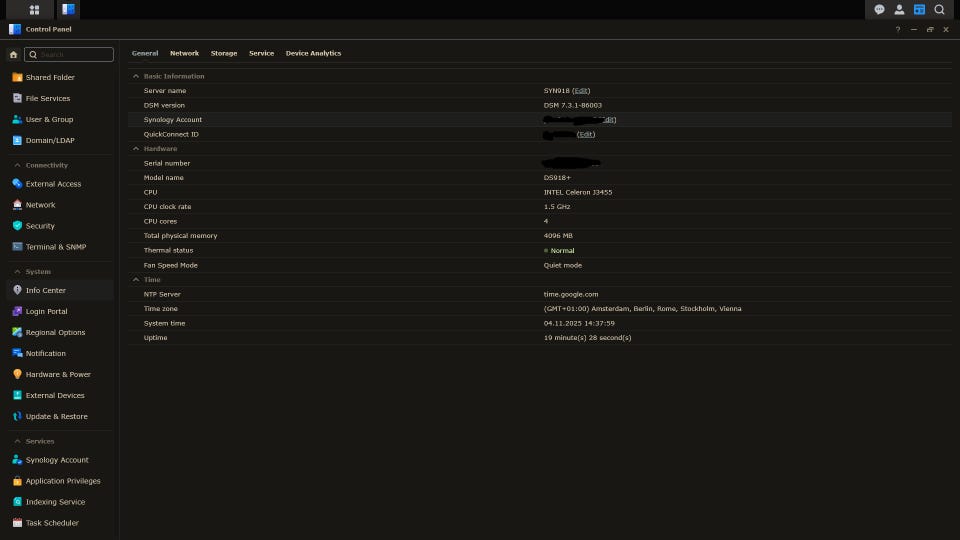
Task: Edit the server name SYN918
Action: point(581,91)
